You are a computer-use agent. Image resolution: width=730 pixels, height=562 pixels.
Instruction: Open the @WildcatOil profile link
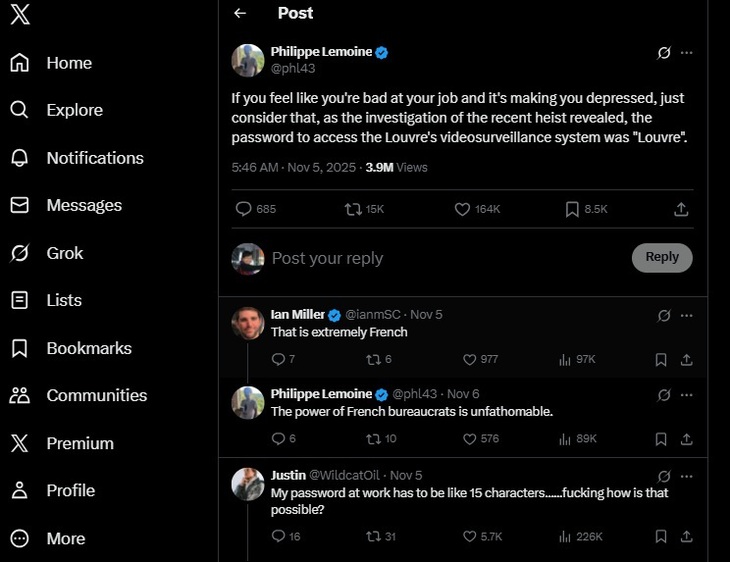point(346,475)
